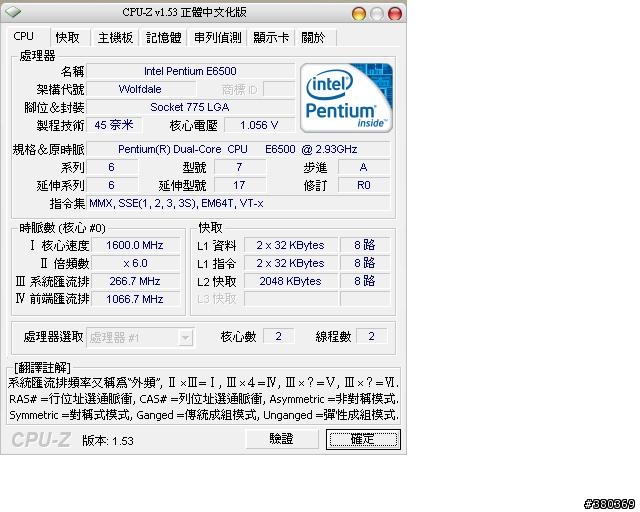The image size is (640, 512).
Task: Click the L1 指令 2 x 32 KBytes value
Action: [x=291, y=263]
